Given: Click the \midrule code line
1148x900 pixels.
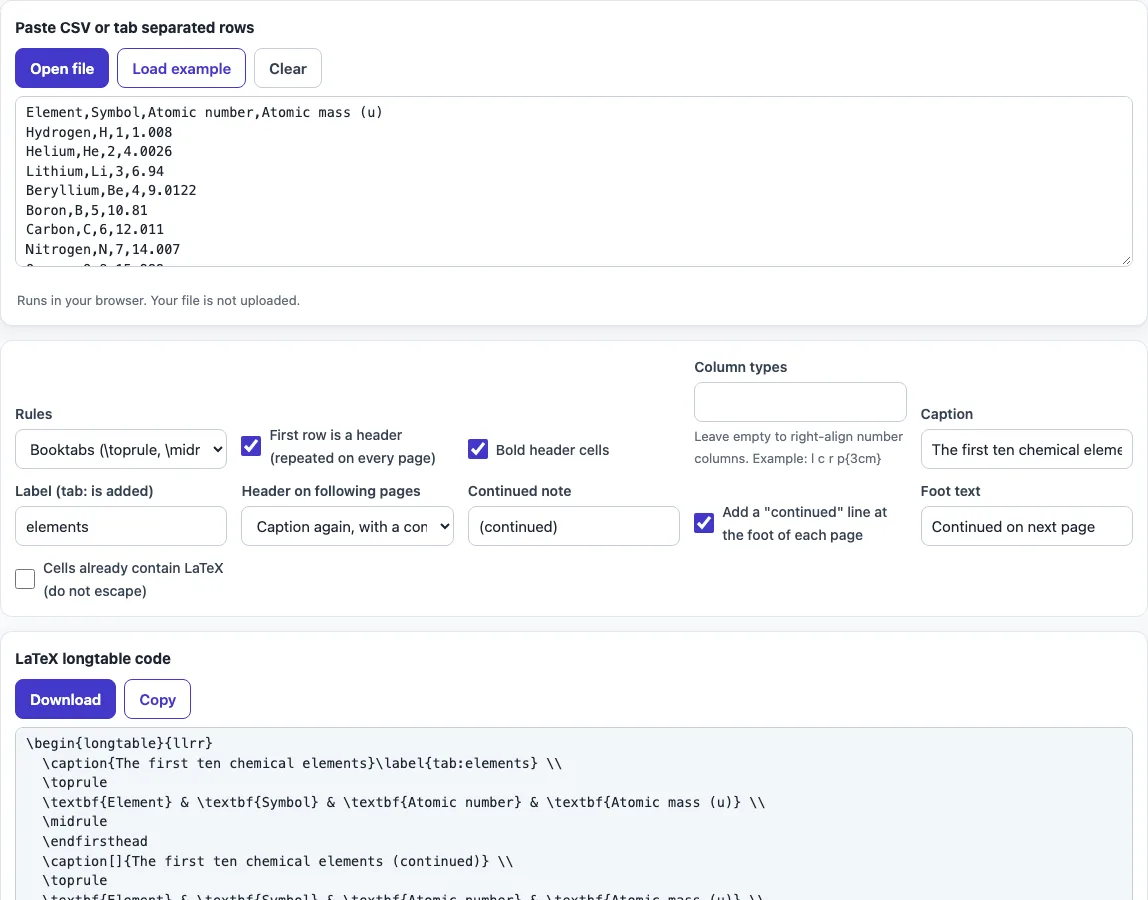Looking at the screenshot, I should [x=75, y=822].
